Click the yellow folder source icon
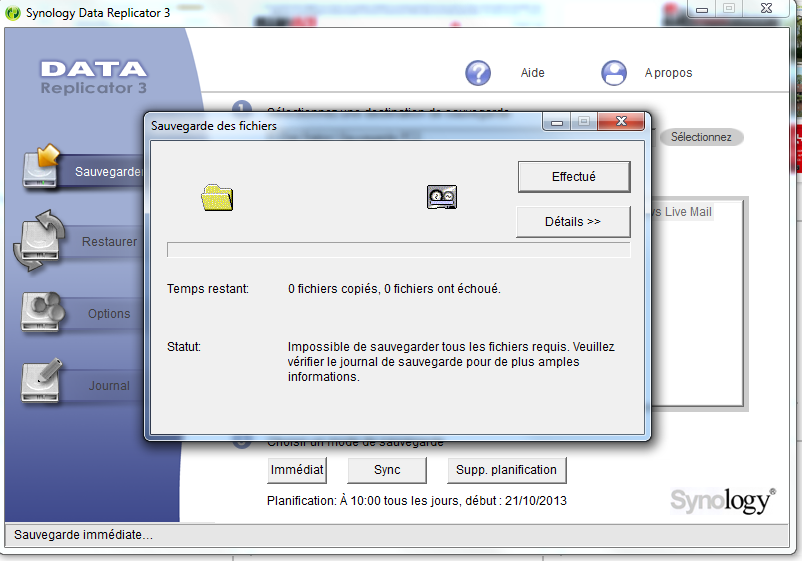 pos(217,197)
